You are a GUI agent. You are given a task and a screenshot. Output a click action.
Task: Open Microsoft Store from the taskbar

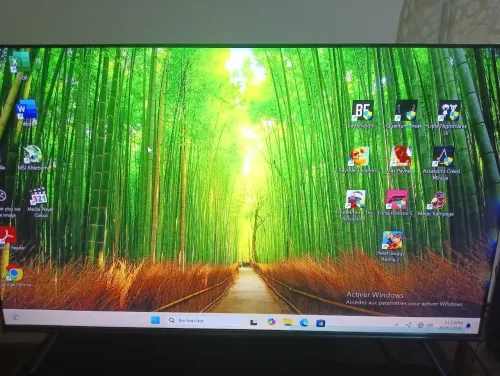coord(321,323)
